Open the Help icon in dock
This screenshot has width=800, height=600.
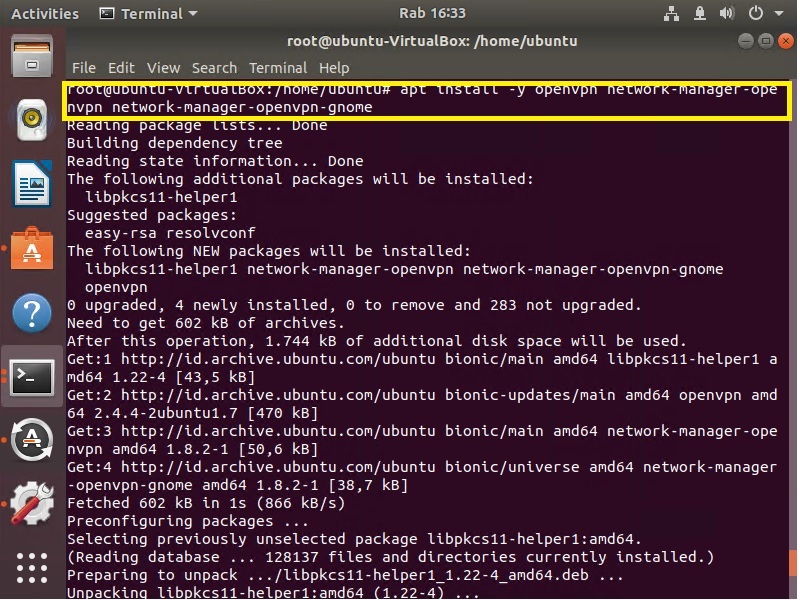point(32,312)
